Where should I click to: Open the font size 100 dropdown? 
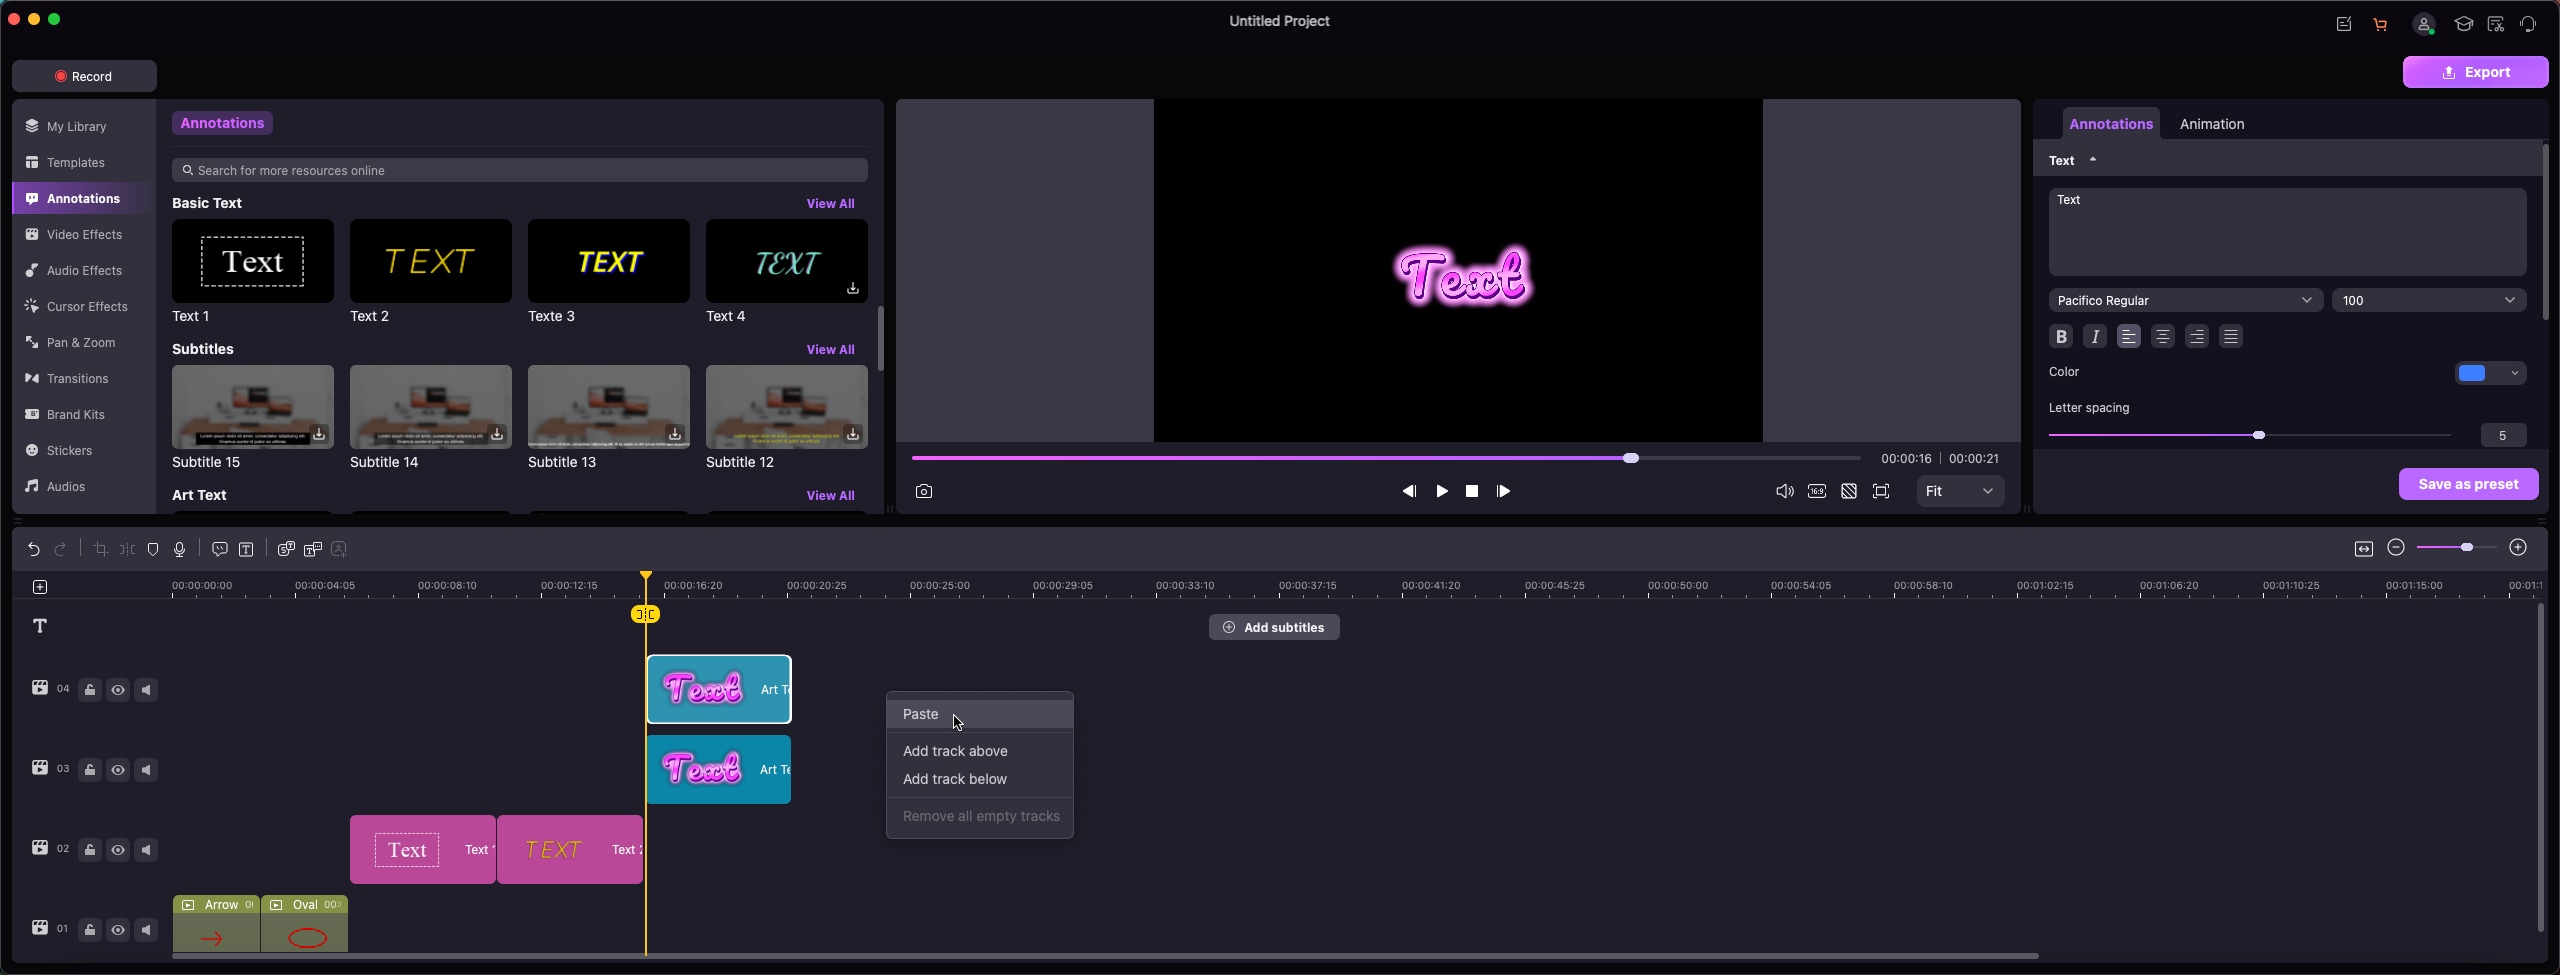[2429, 300]
